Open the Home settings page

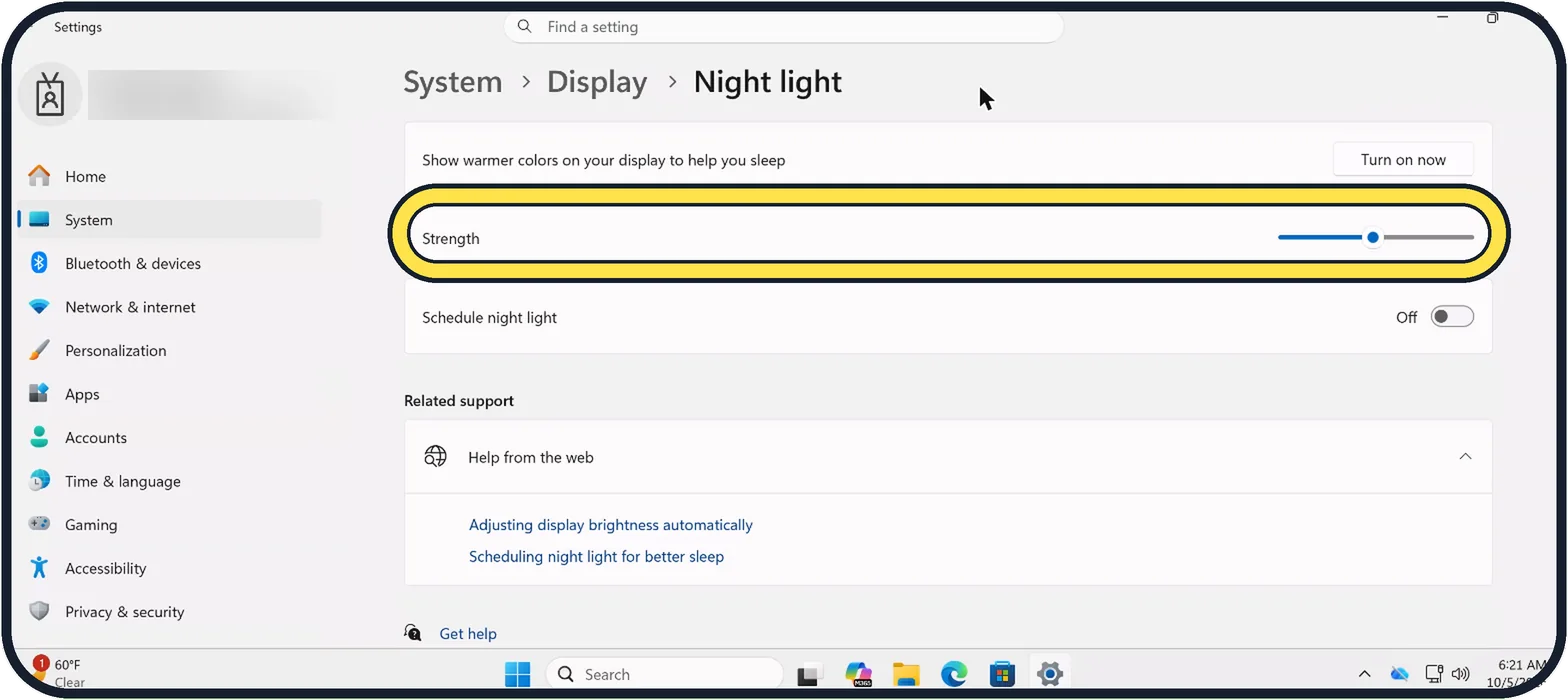(x=170, y=176)
